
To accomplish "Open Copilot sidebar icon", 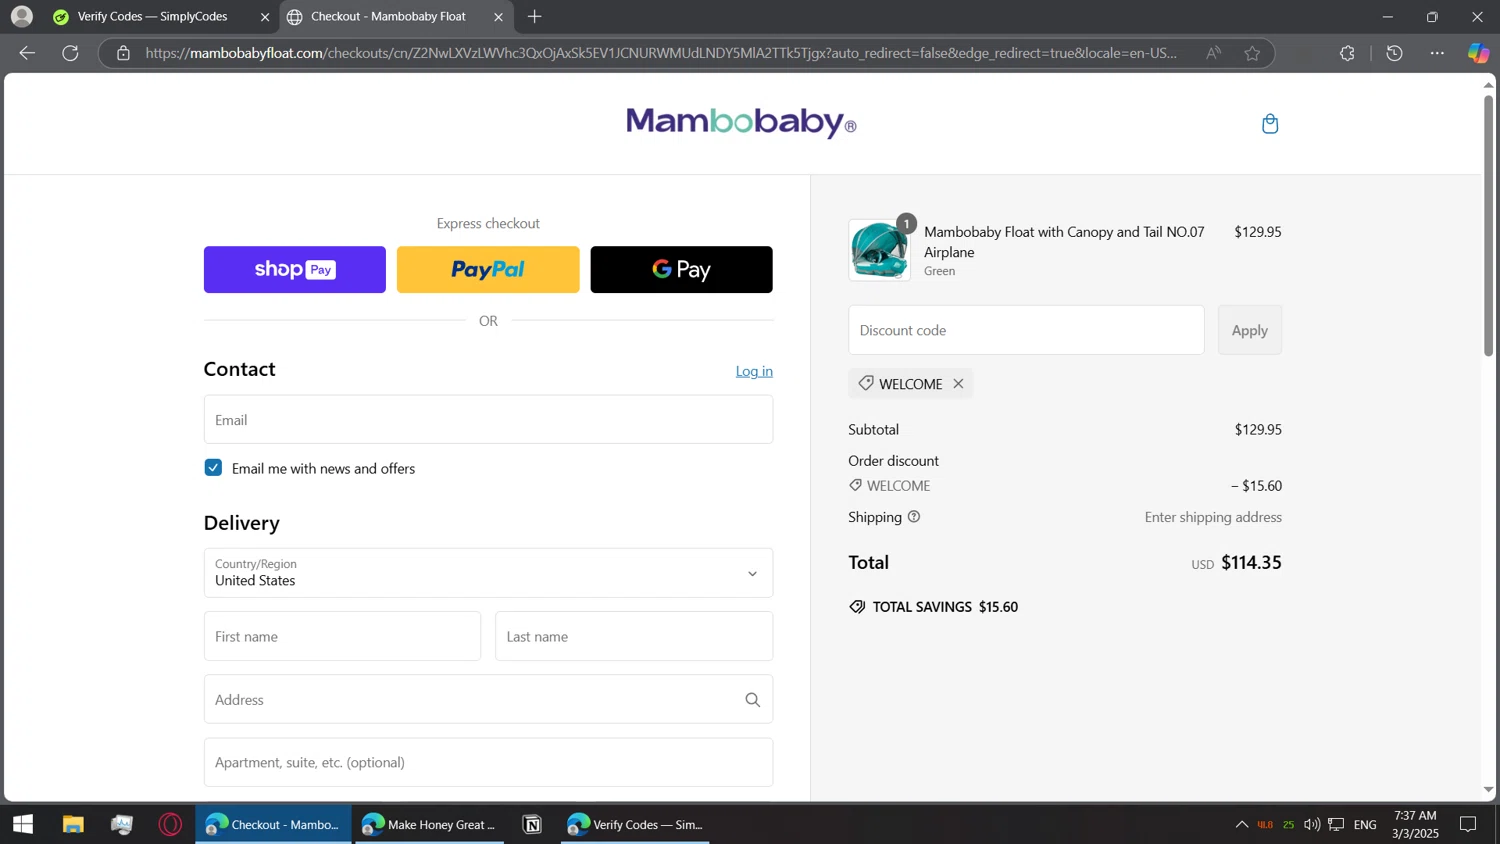I will (x=1478, y=53).
